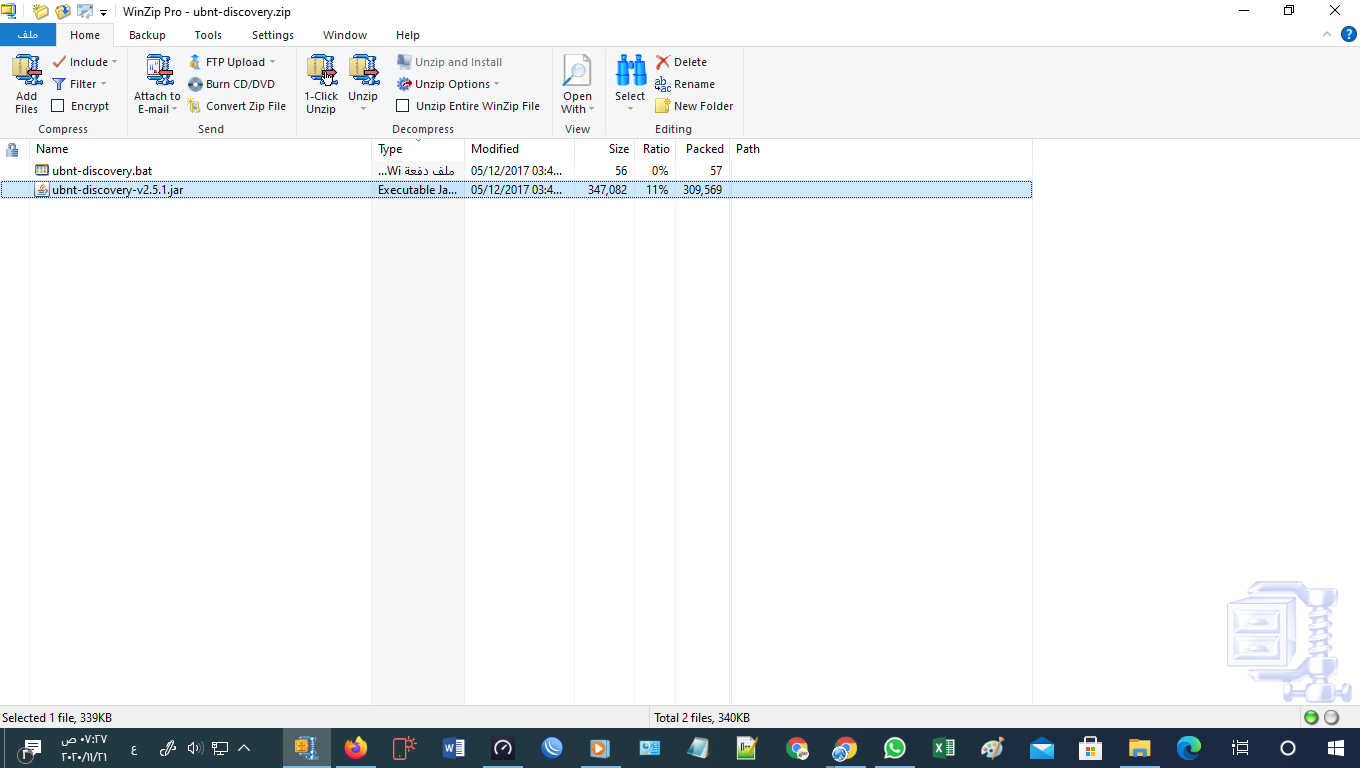Screen dimensions: 1360x768
Task: Switch to the Backup tab
Action: (147, 35)
